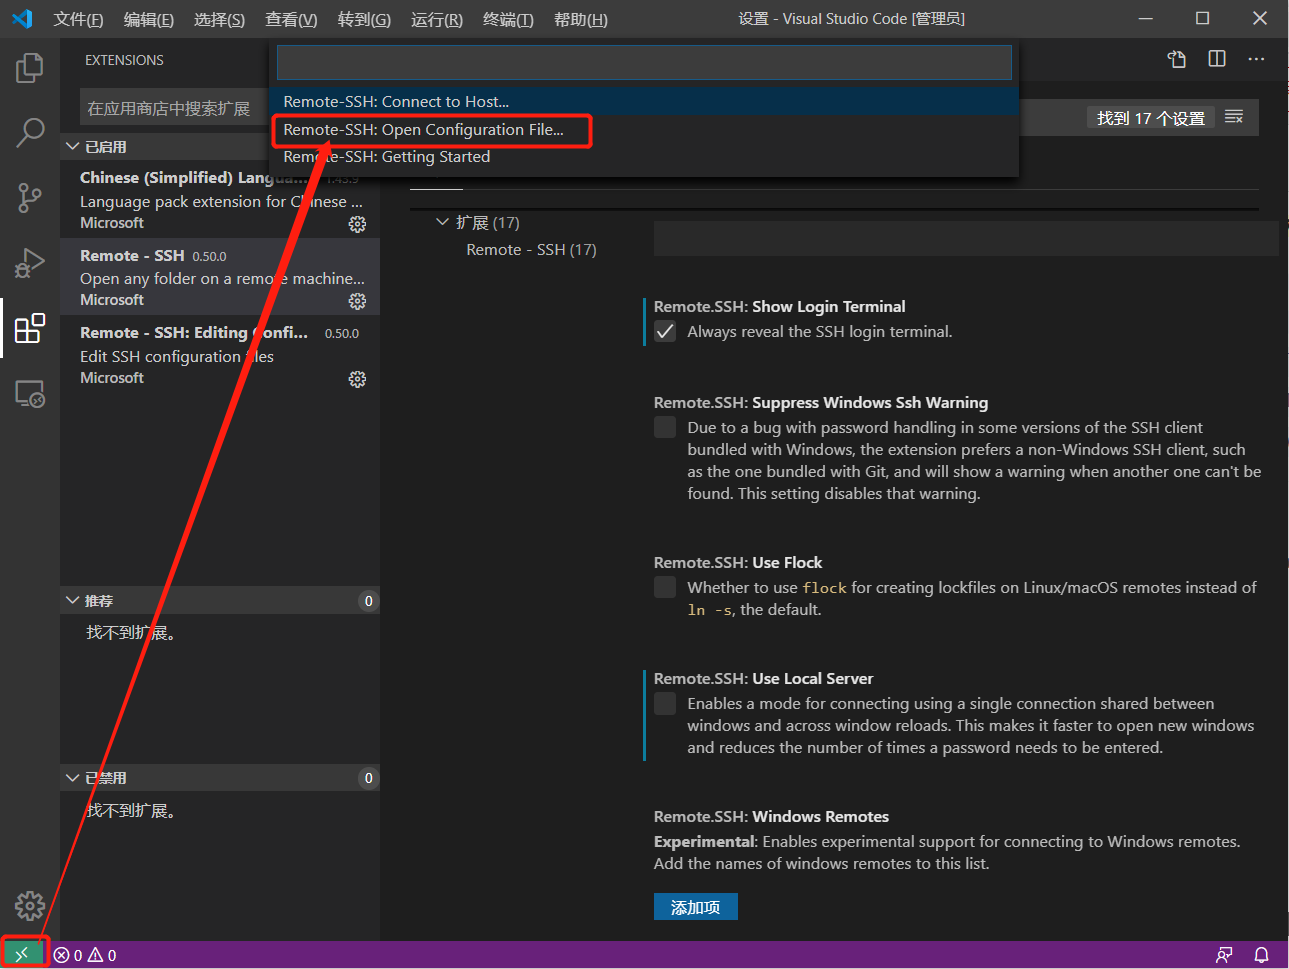
Task: Open the Search view in activity bar
Action: [x=30, y=132]
